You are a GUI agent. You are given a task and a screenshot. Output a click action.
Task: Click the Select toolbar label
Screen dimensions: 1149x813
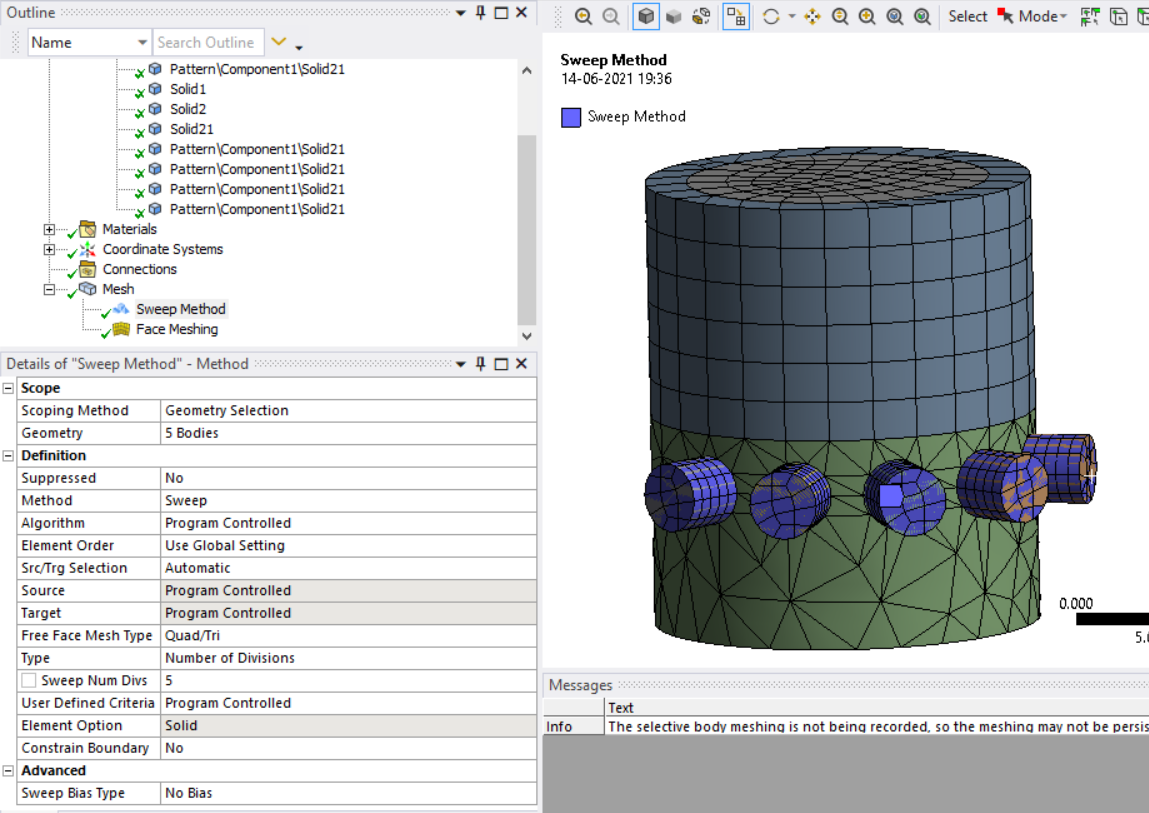[x=967, y=16]
